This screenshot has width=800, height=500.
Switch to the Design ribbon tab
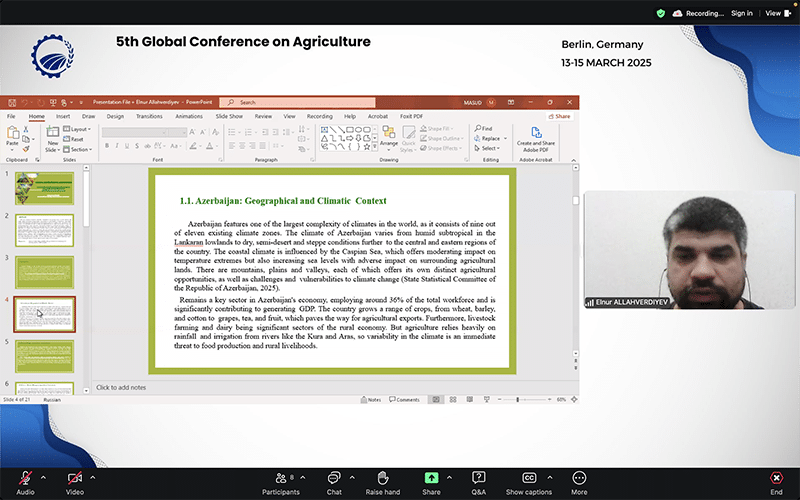click(115, 116)
